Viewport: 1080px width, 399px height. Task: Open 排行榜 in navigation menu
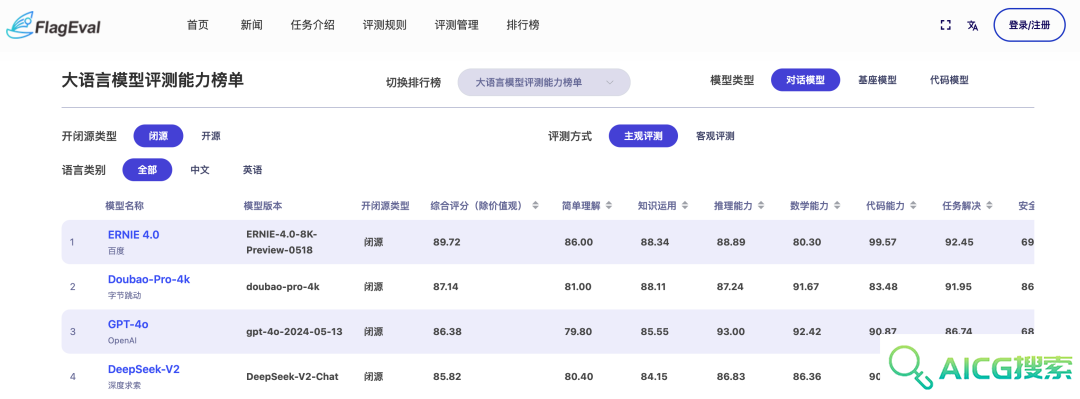[x=523, y=25]
